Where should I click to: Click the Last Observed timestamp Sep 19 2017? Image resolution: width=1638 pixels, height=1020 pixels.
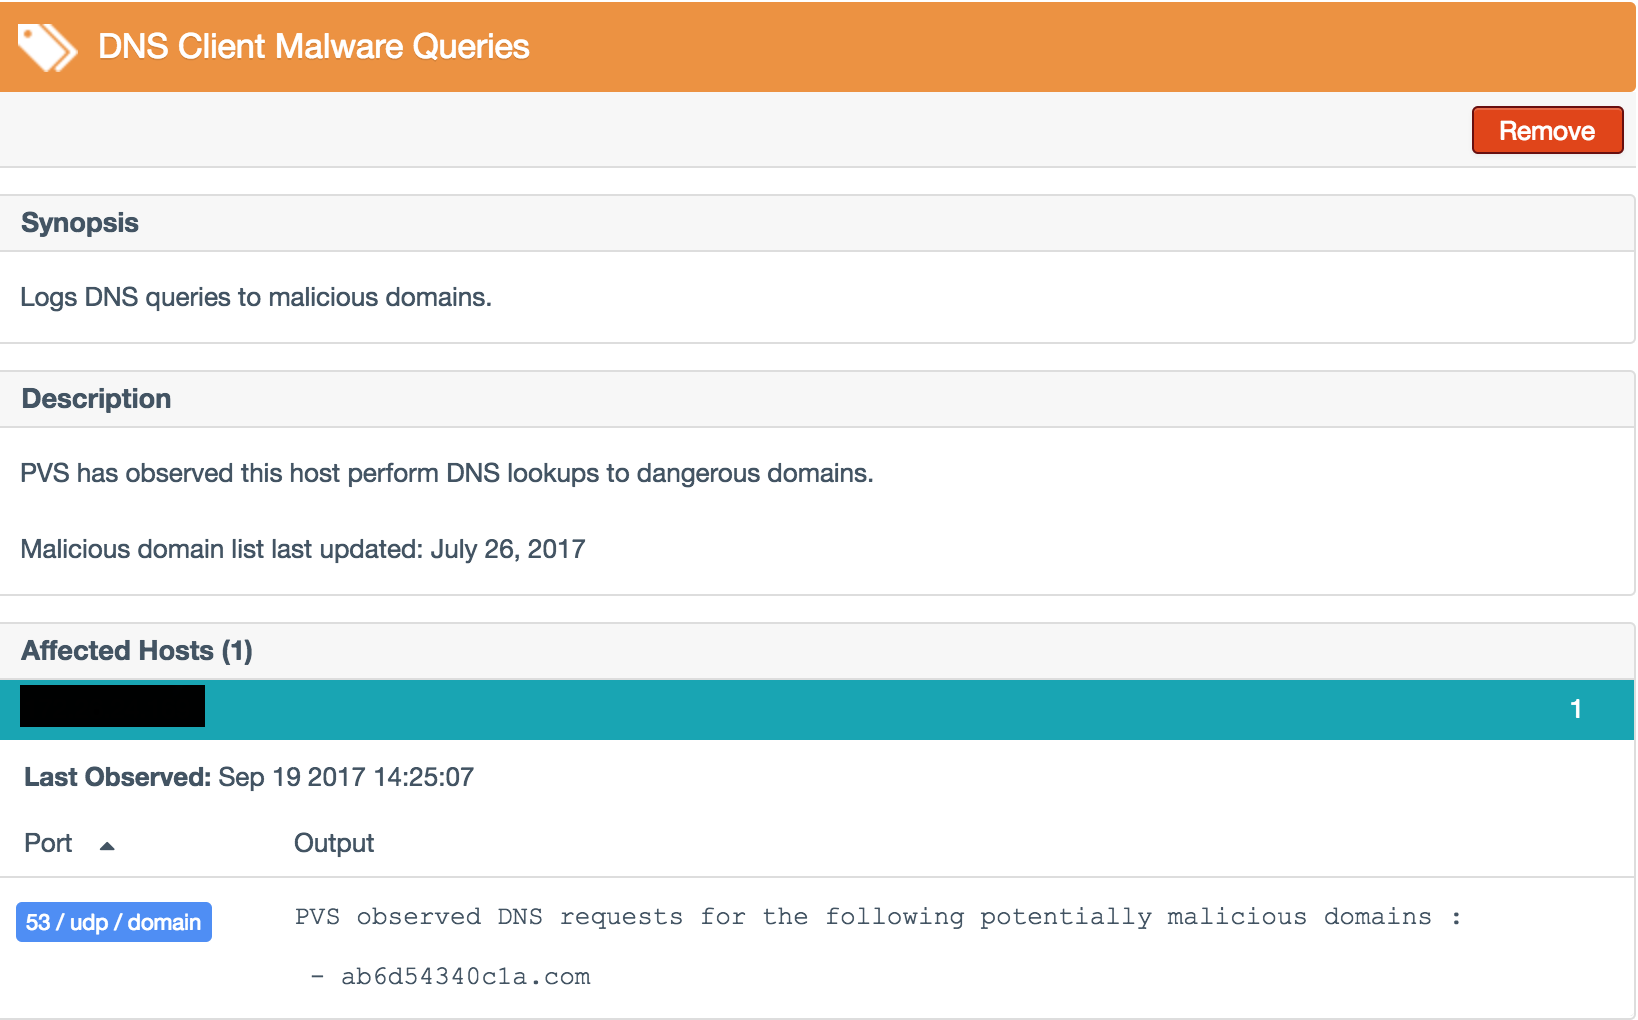point(346,777)
